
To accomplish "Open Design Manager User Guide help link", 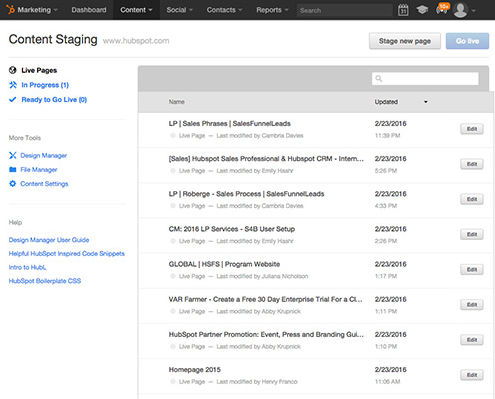I will pyautogui.click(x=49, y=240).
